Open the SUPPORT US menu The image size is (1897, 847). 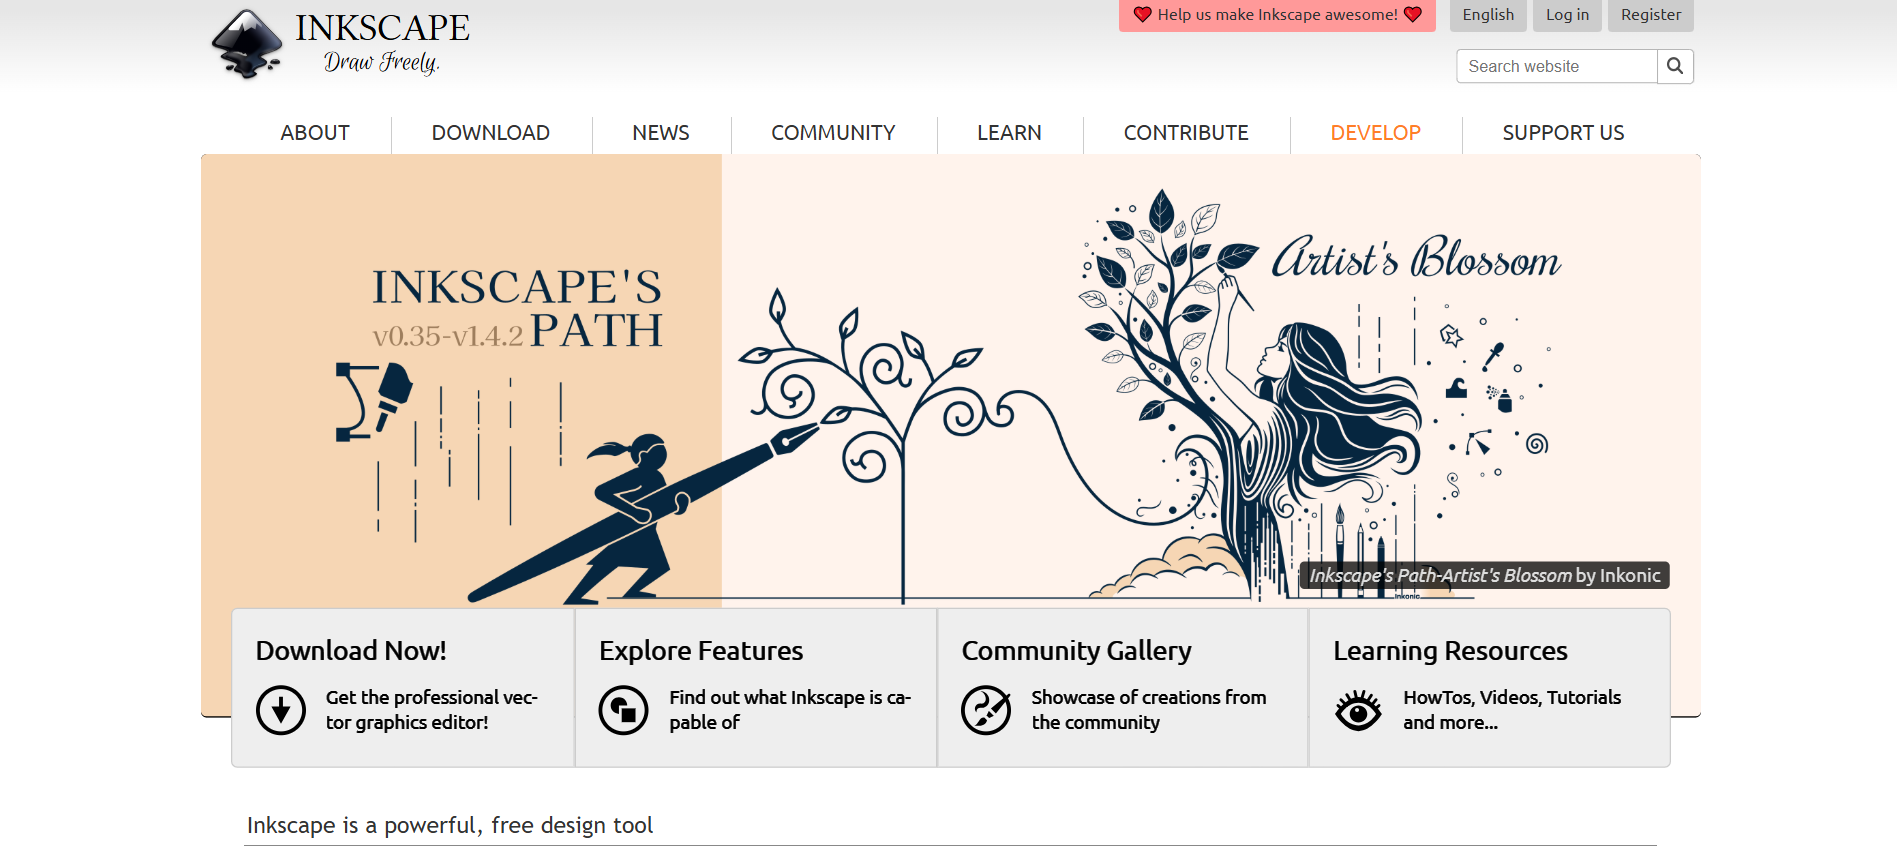tap(1563, 133)
